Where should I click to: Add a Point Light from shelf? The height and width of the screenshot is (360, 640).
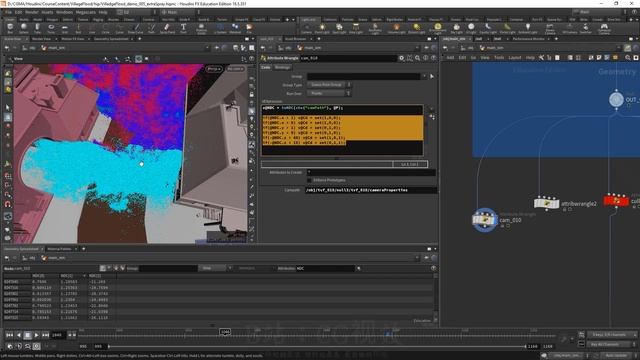322,29
